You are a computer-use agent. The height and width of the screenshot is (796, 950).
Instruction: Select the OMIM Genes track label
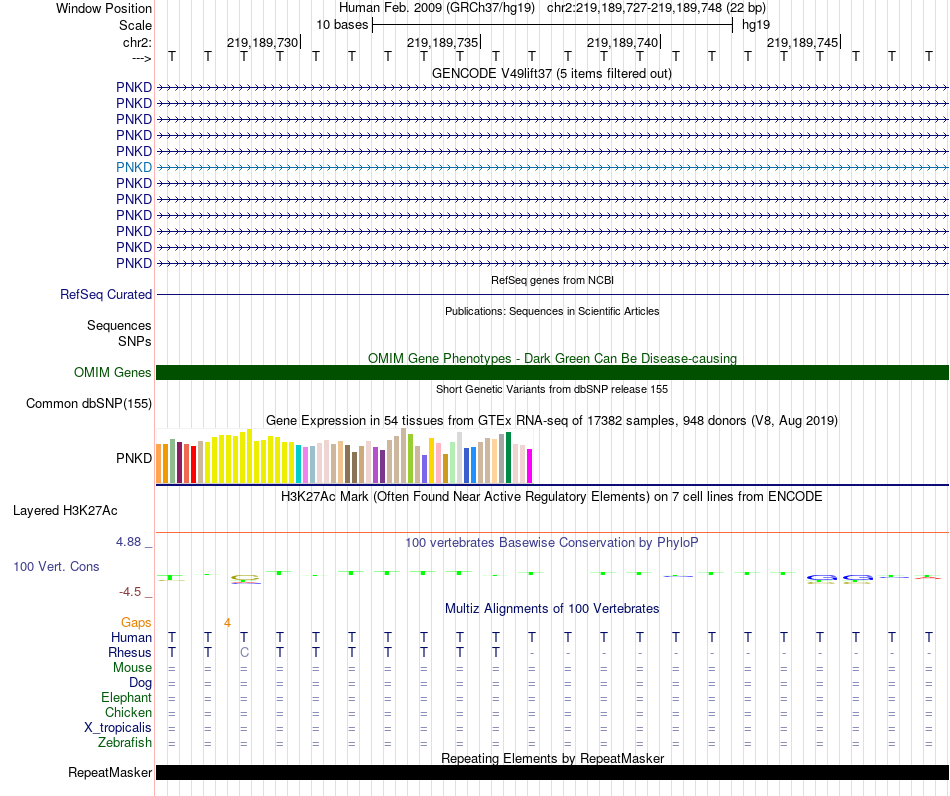113,373
